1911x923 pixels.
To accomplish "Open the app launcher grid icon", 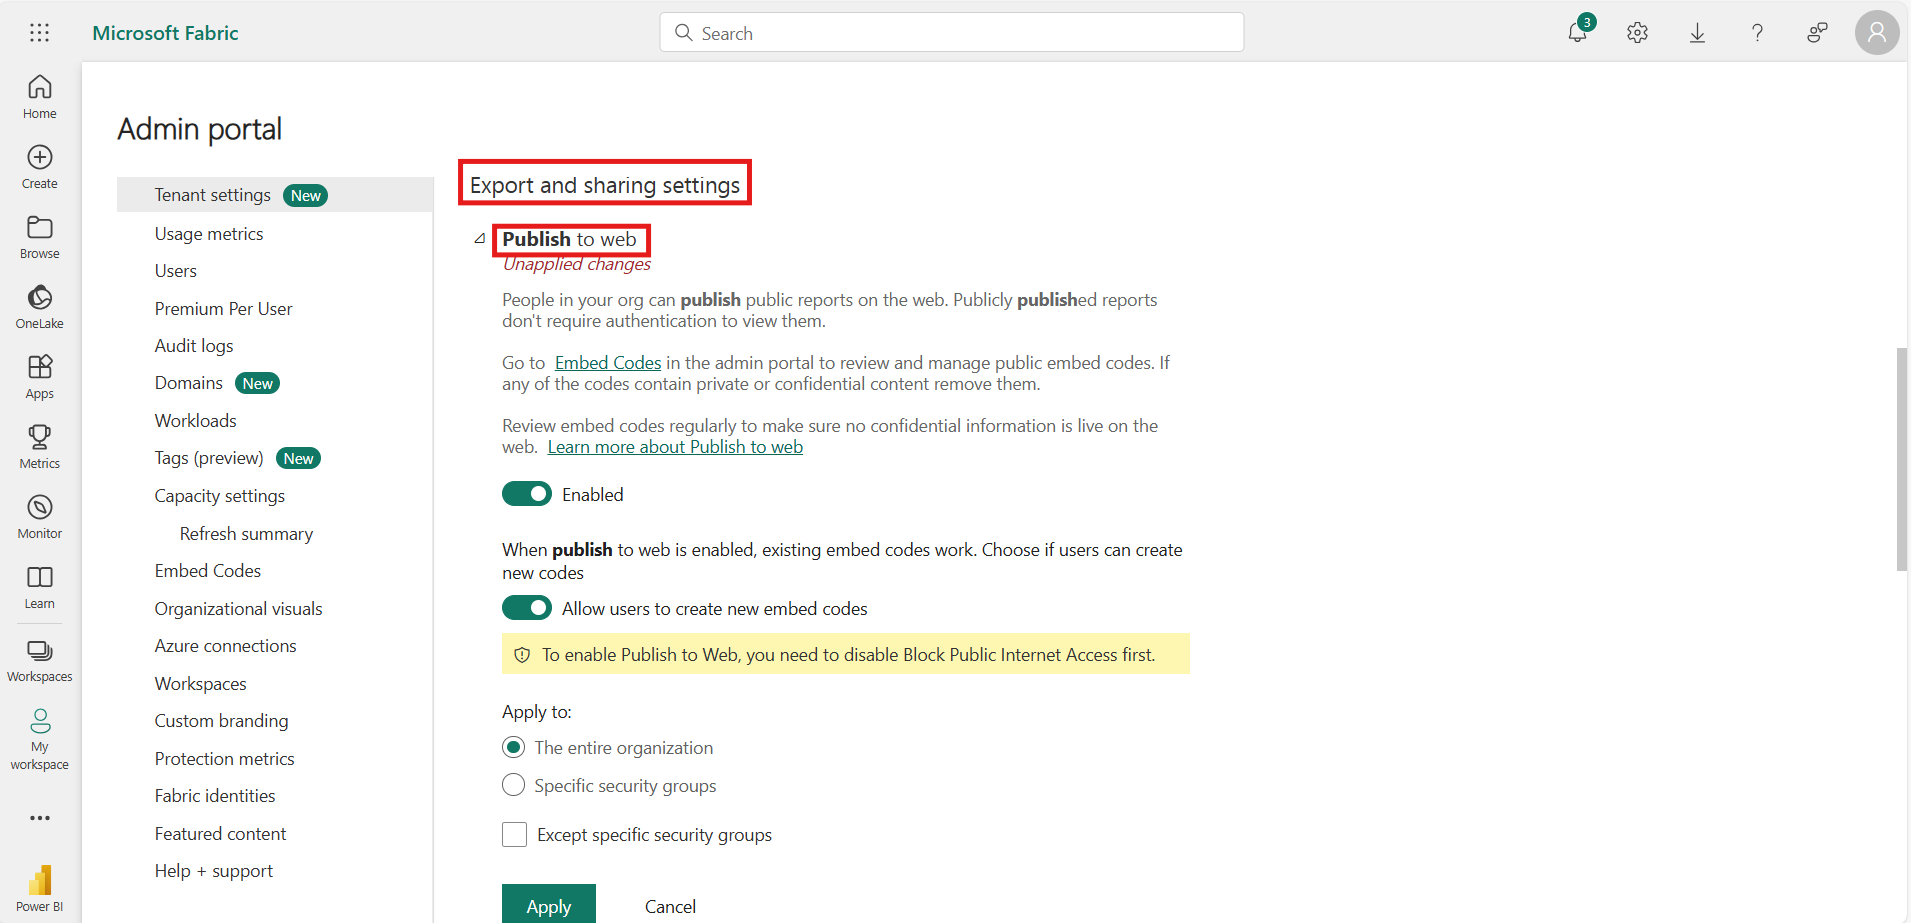I will 39,33.
